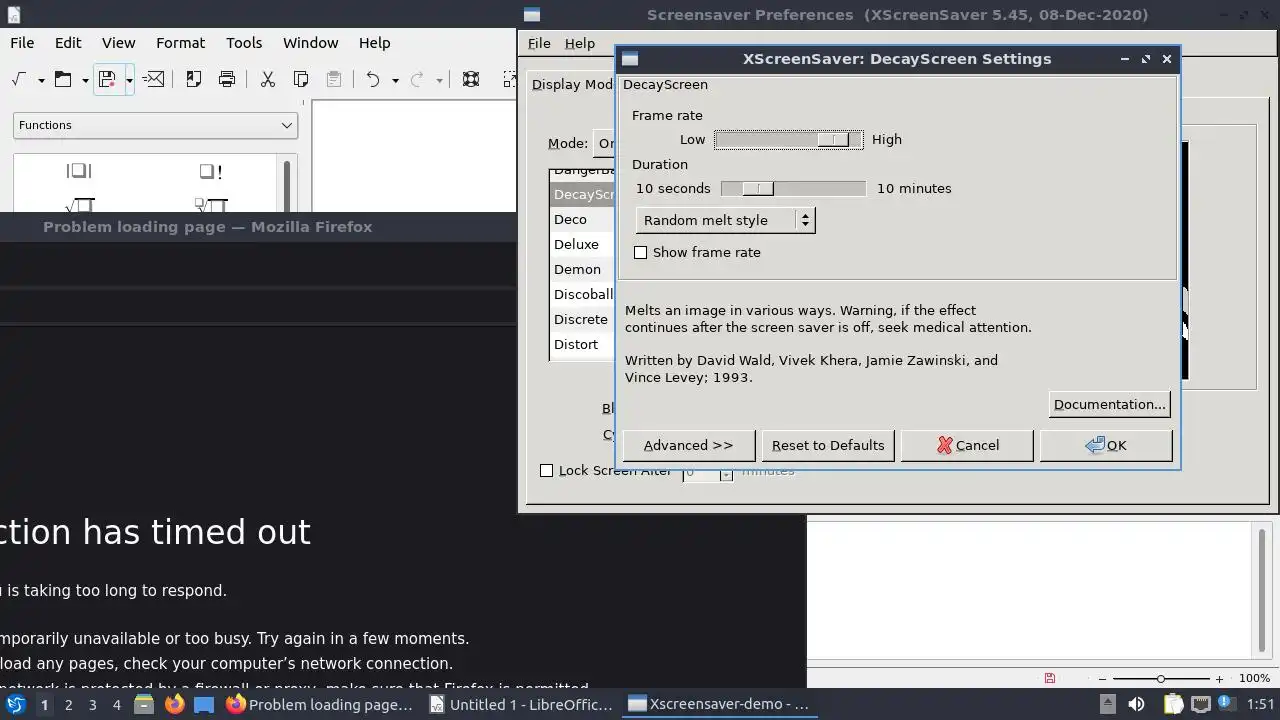This screenshot has width=1280, height=720.
Task: Click the LibreOffice zoom slider handle
Action: [1160, 679]
